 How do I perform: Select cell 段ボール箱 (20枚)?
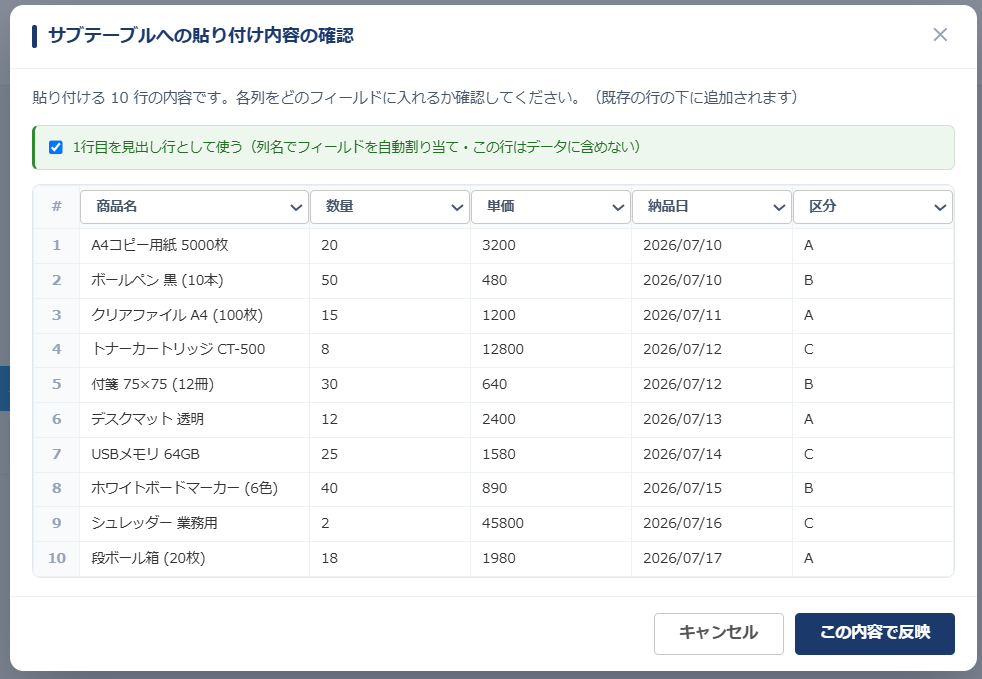(x=194, y=559)
